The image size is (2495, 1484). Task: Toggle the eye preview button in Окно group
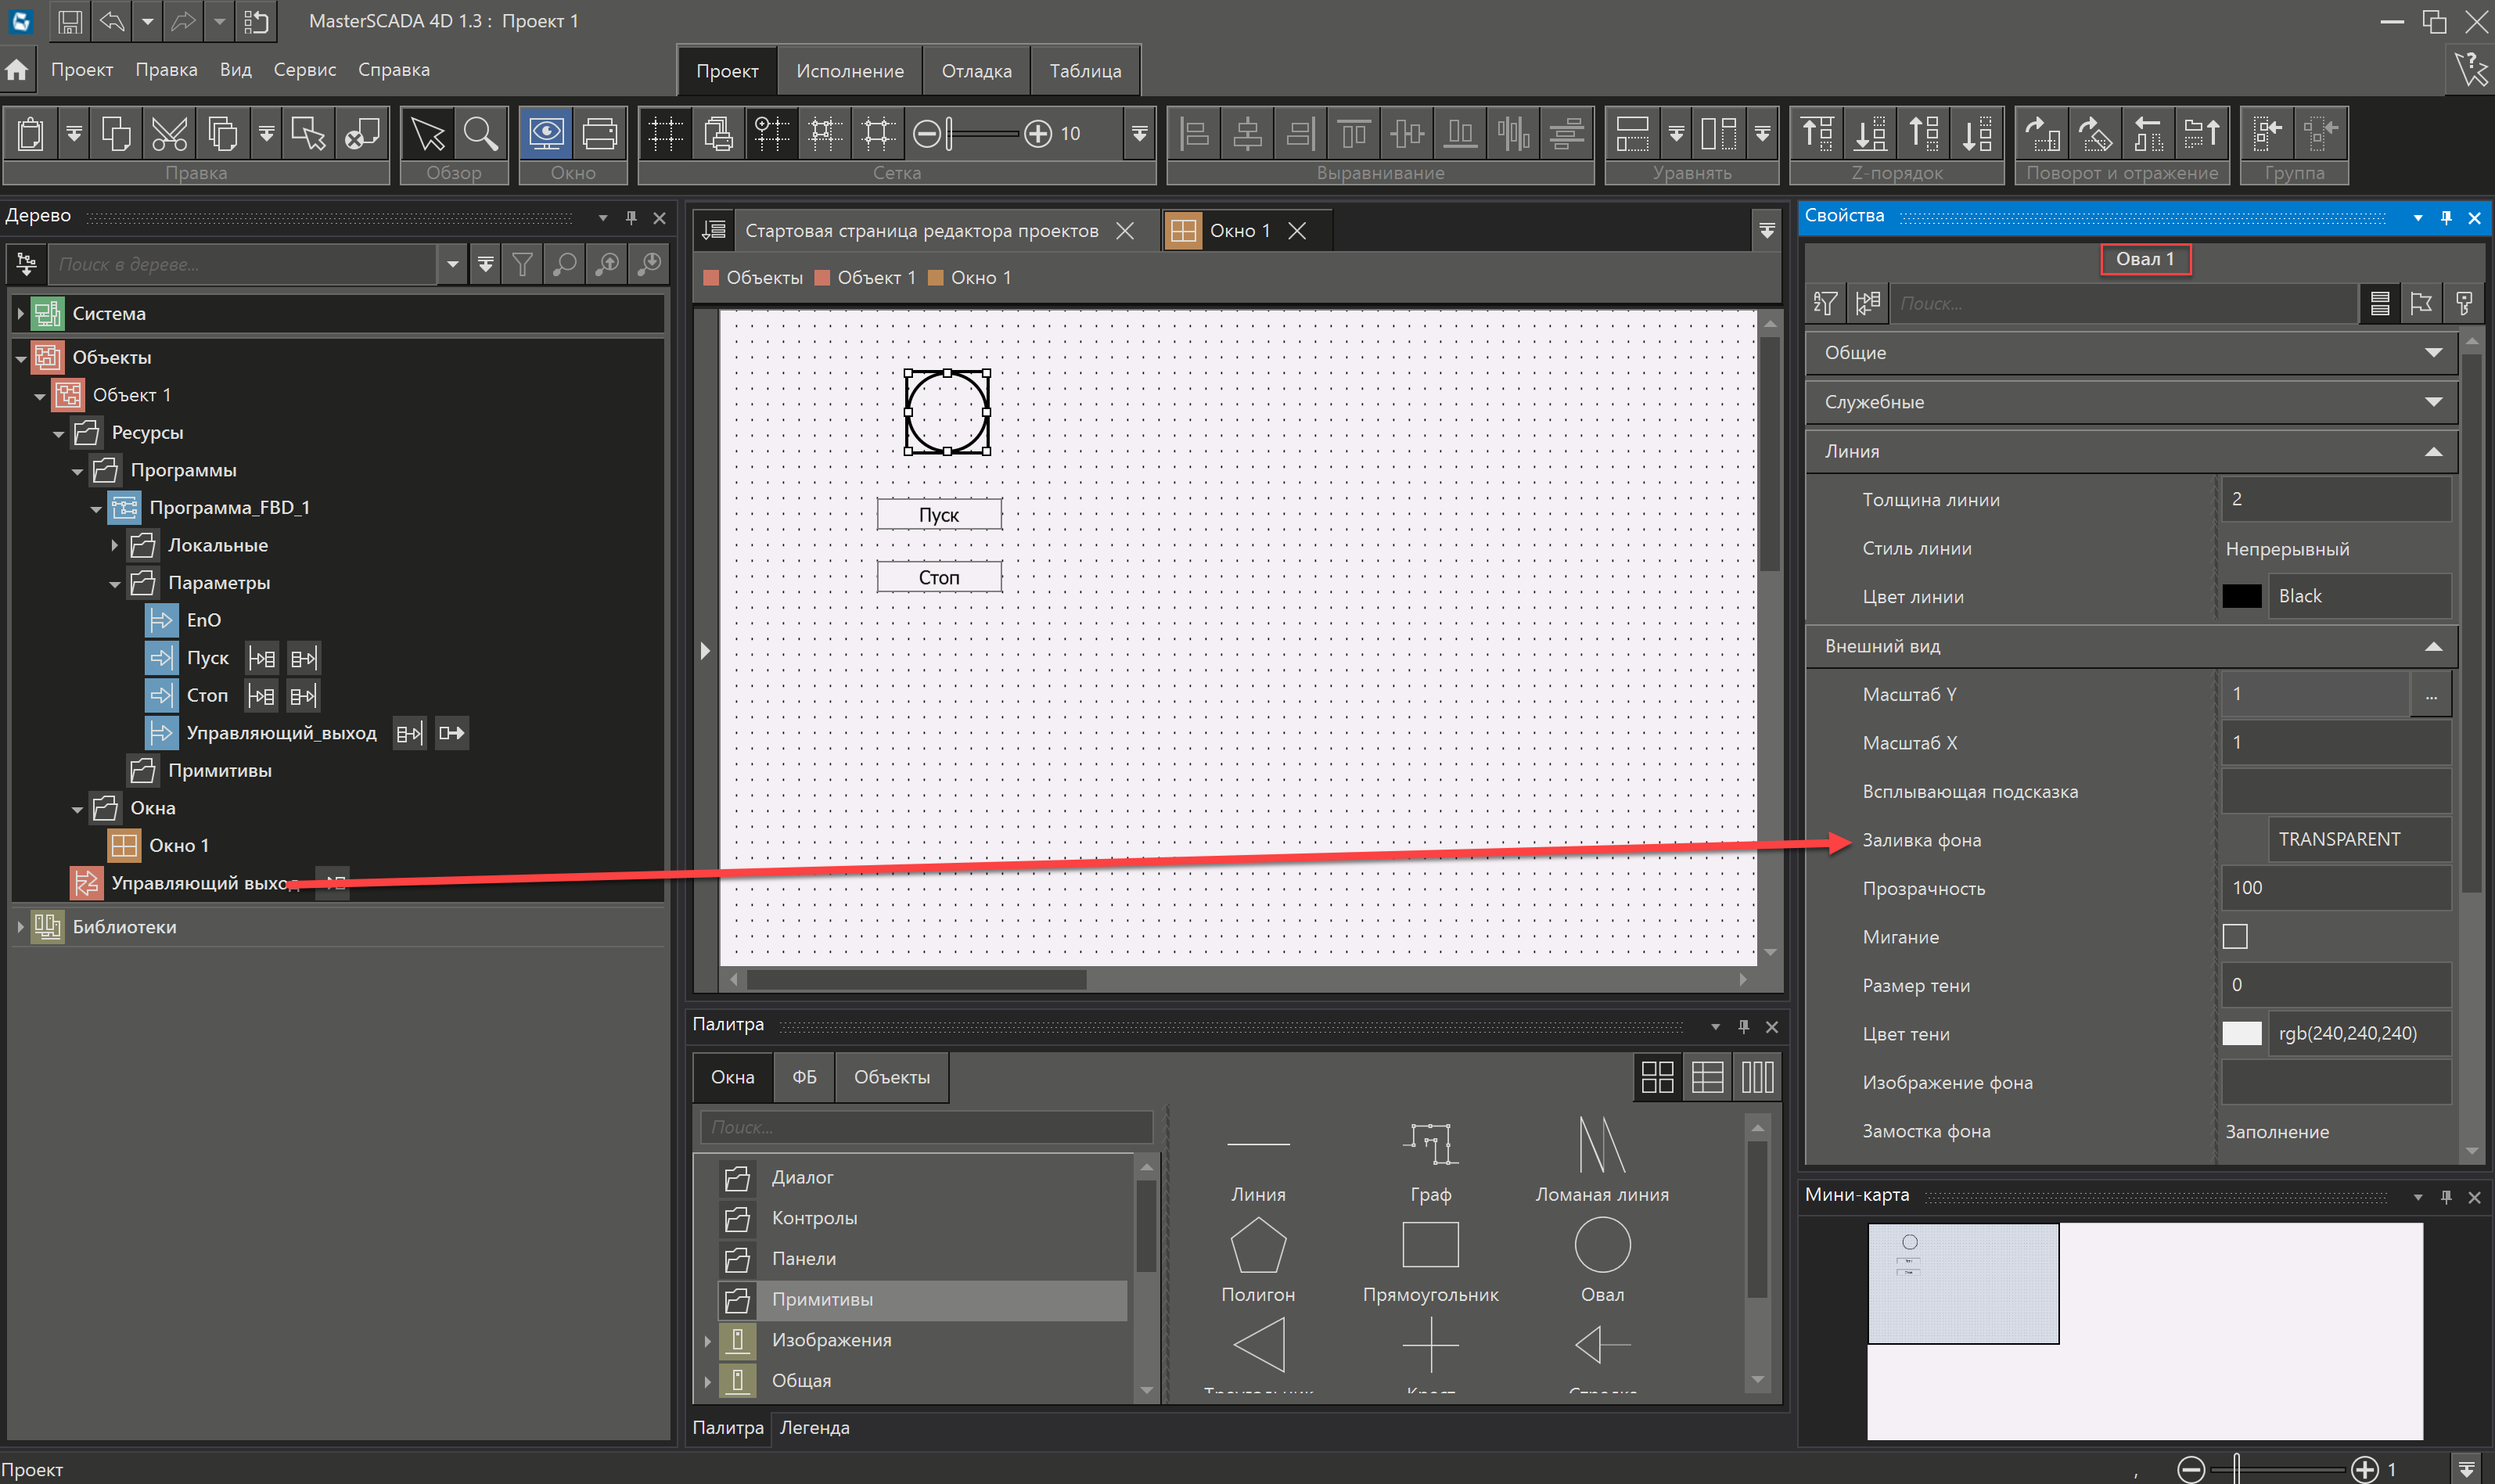[546, 133]
